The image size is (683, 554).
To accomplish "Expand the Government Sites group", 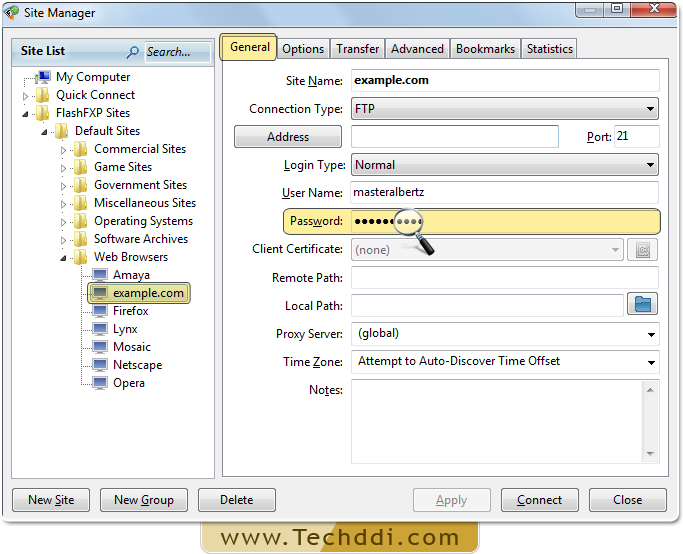I will coord(64,186).
